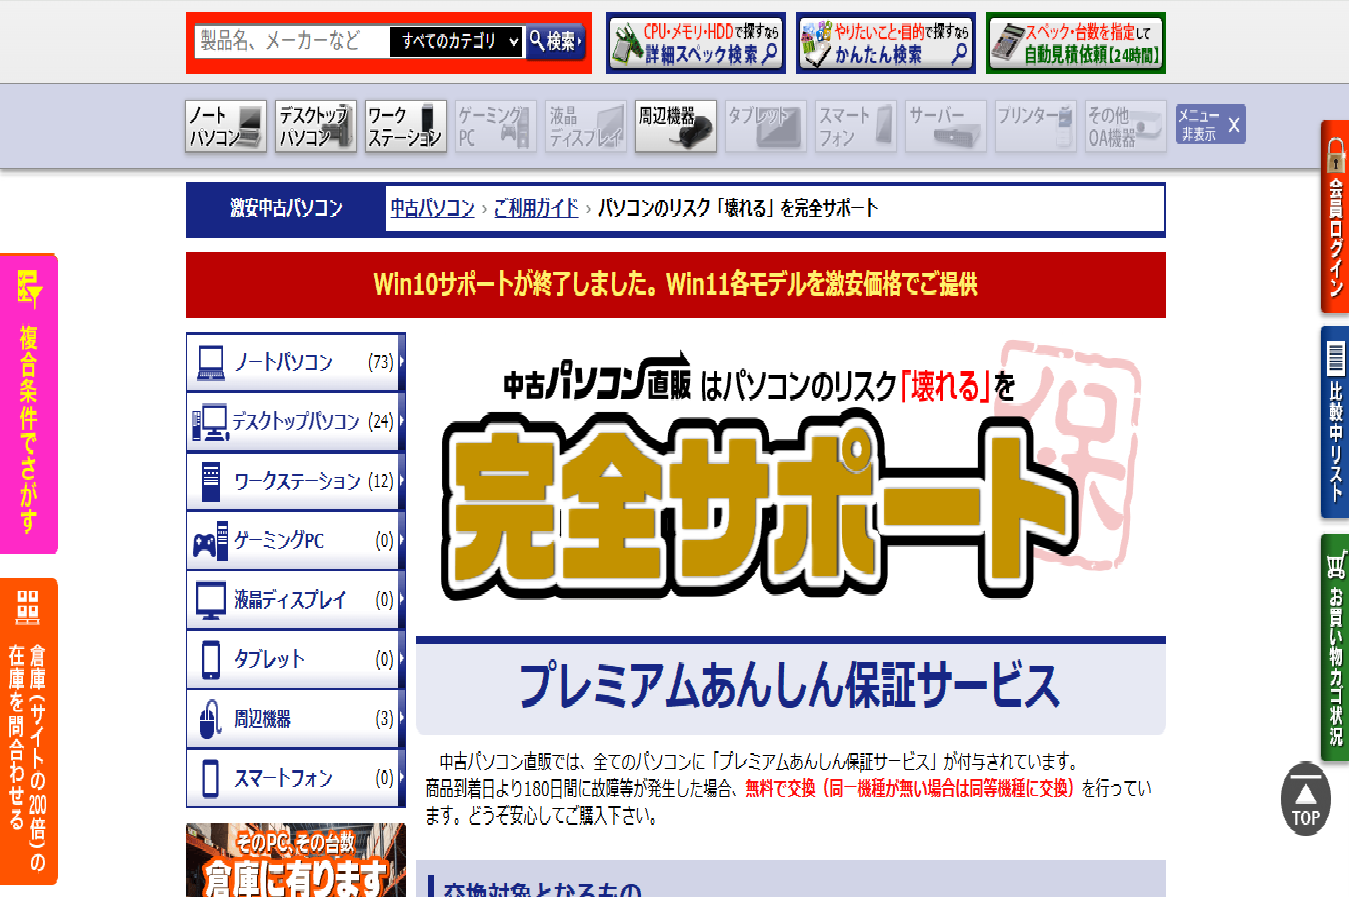This screenshot has height=900, width=1349.
Task: Open デスクトップパソコン category in top icon bar
Action: pos(315,126)
